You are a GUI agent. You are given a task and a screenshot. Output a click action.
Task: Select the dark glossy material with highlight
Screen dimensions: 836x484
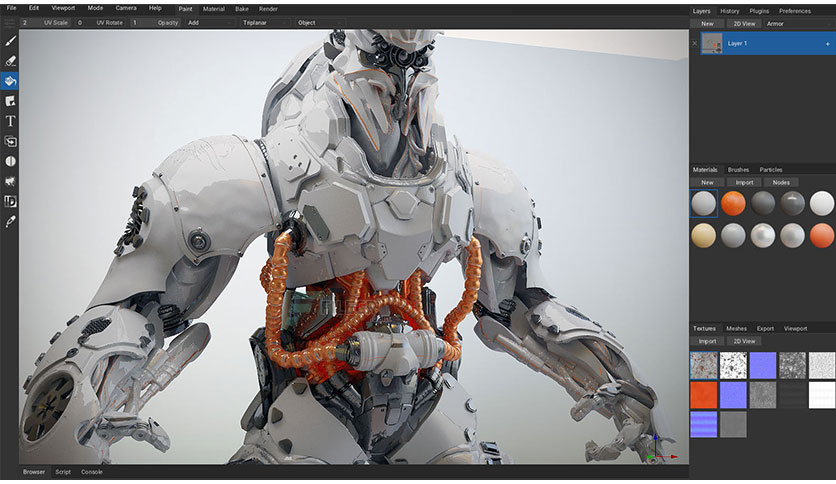pos(792,204)
